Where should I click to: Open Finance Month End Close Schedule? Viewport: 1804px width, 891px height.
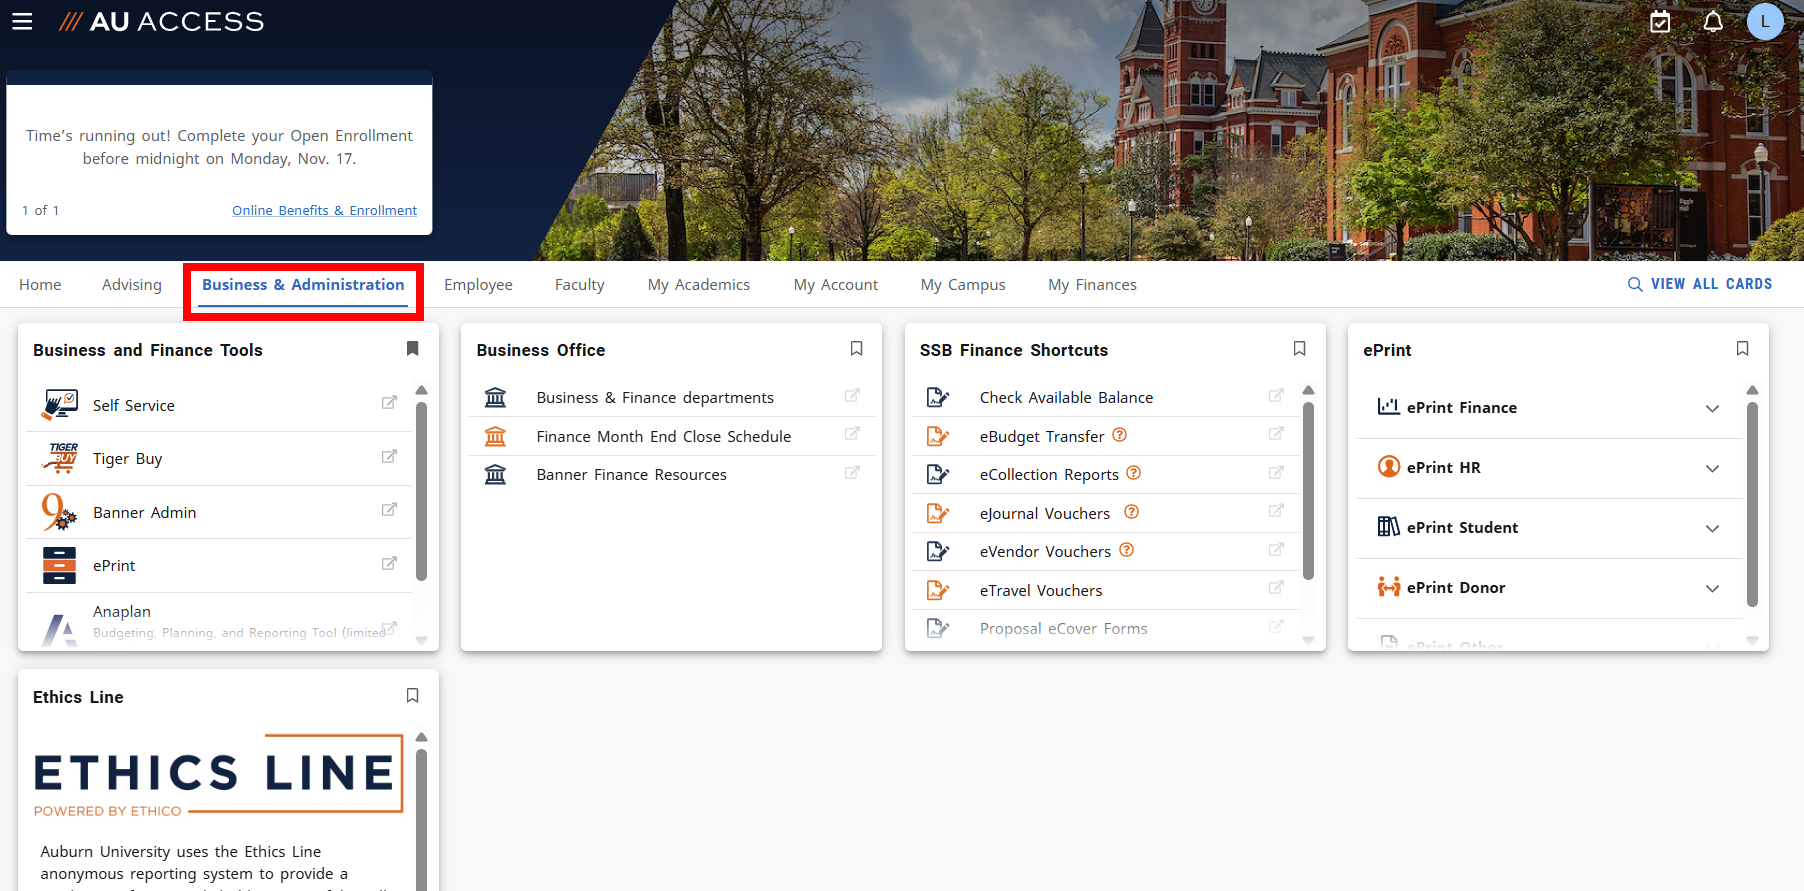[x=663, y=436]
